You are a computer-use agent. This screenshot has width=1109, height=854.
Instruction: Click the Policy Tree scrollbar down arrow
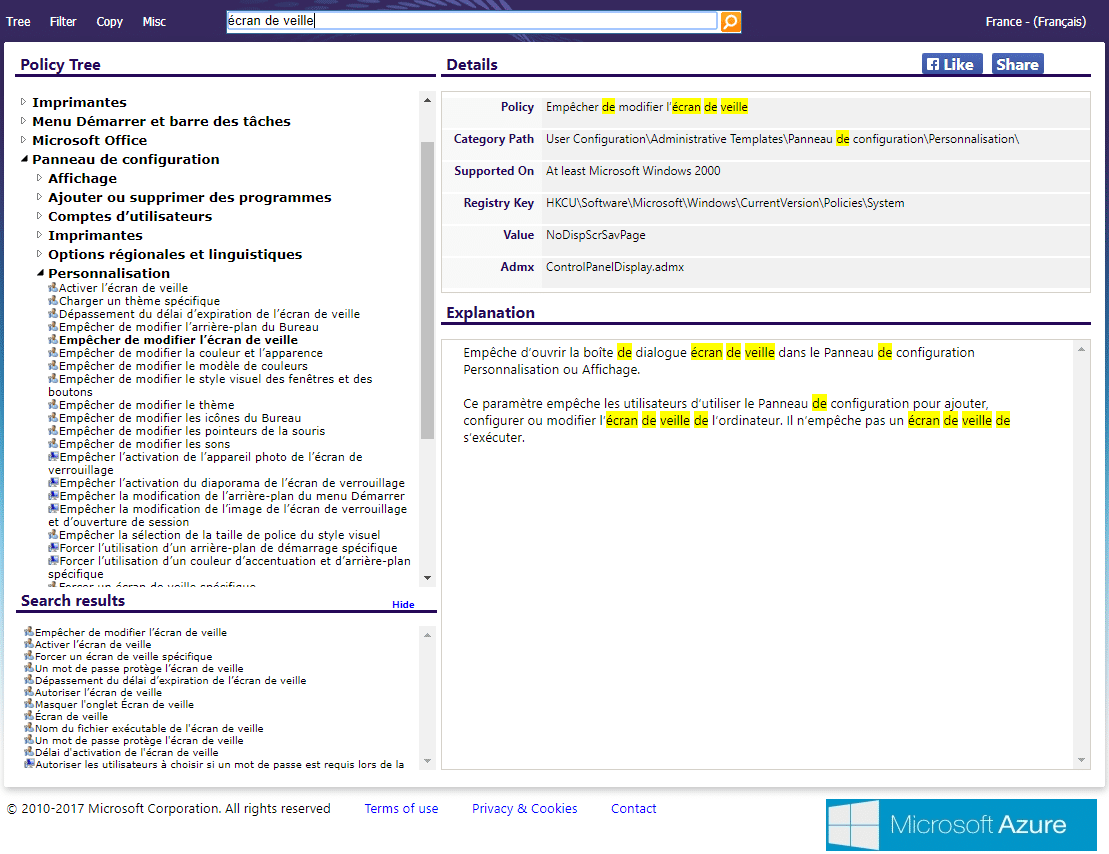(x=427, y=577)
